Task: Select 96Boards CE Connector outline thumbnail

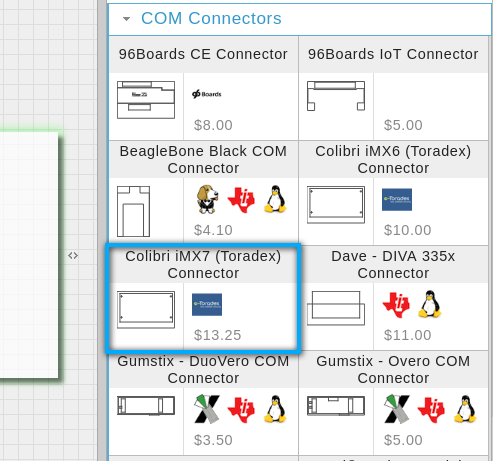Action: click(x=146, y=100)
